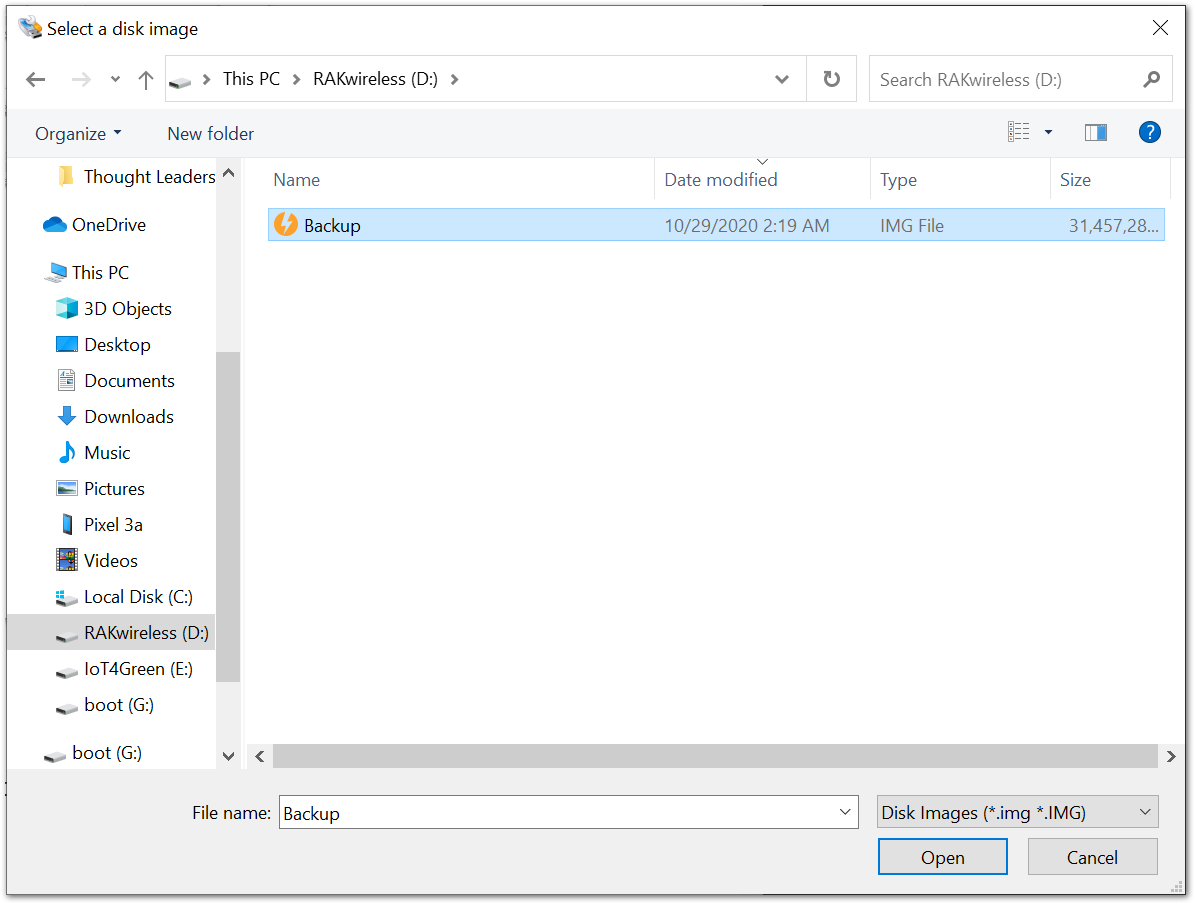The width and height of the screenshot is (1195, 904).
Task: Refresh the RAKwireless (D:) folder view
Action: pyautogui.click(x=831, y=79)
